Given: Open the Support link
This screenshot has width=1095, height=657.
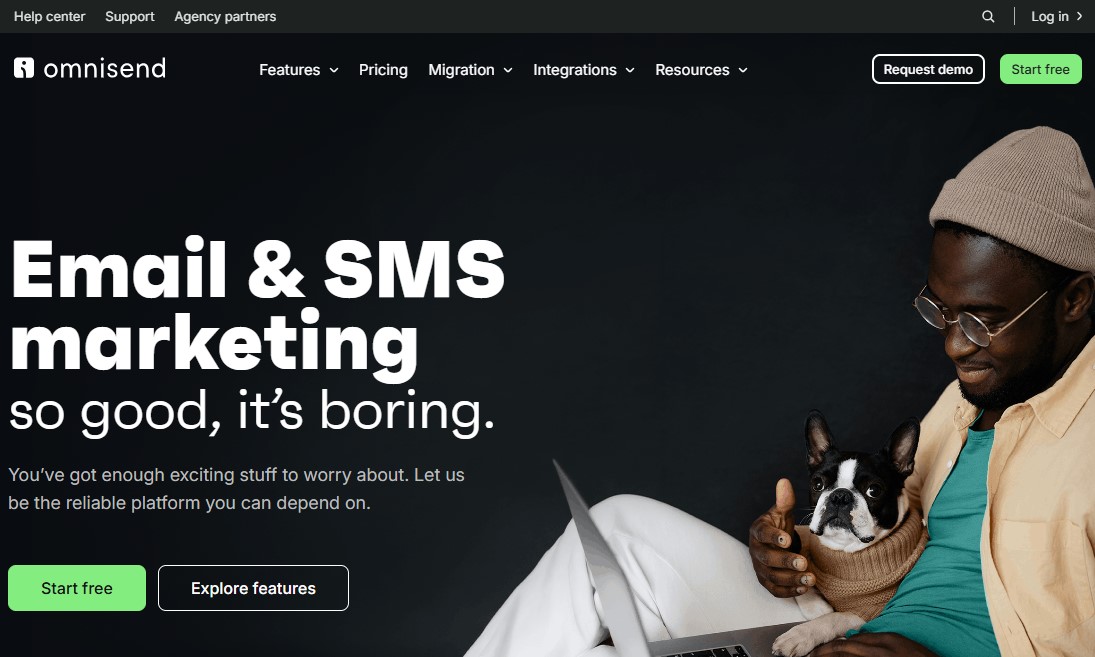Looking at the screenshot, I should (x=130, y=16).
